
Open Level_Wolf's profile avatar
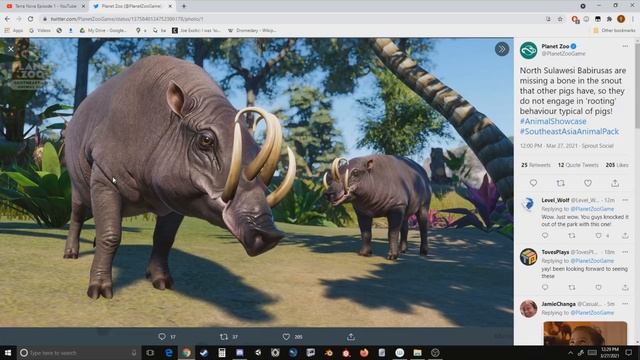(528, 204)
